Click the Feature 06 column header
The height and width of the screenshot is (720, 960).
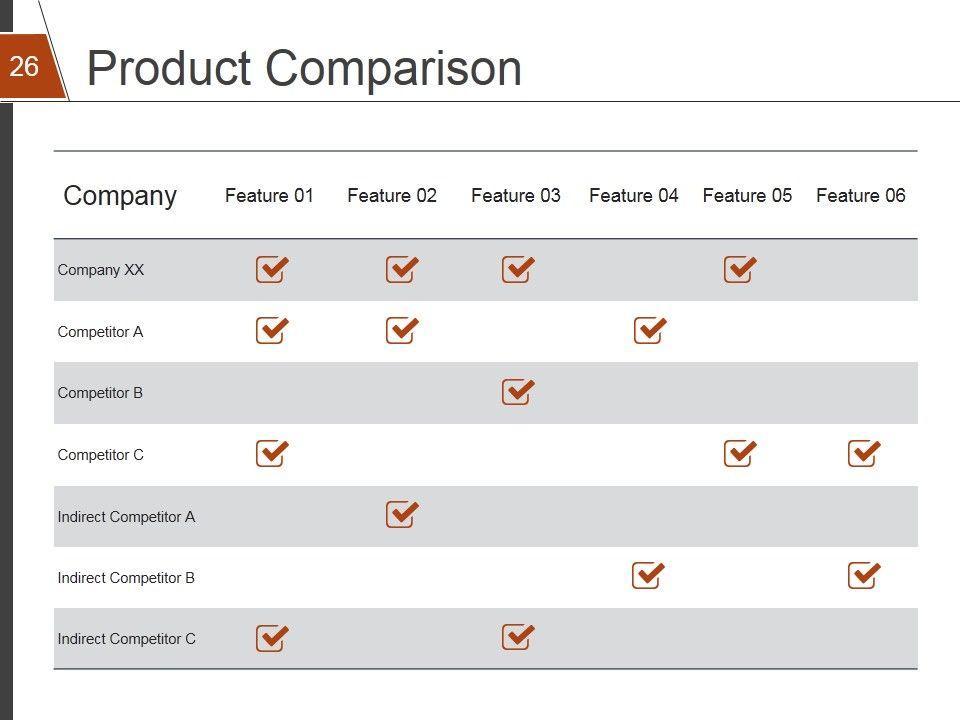point(860,195)
